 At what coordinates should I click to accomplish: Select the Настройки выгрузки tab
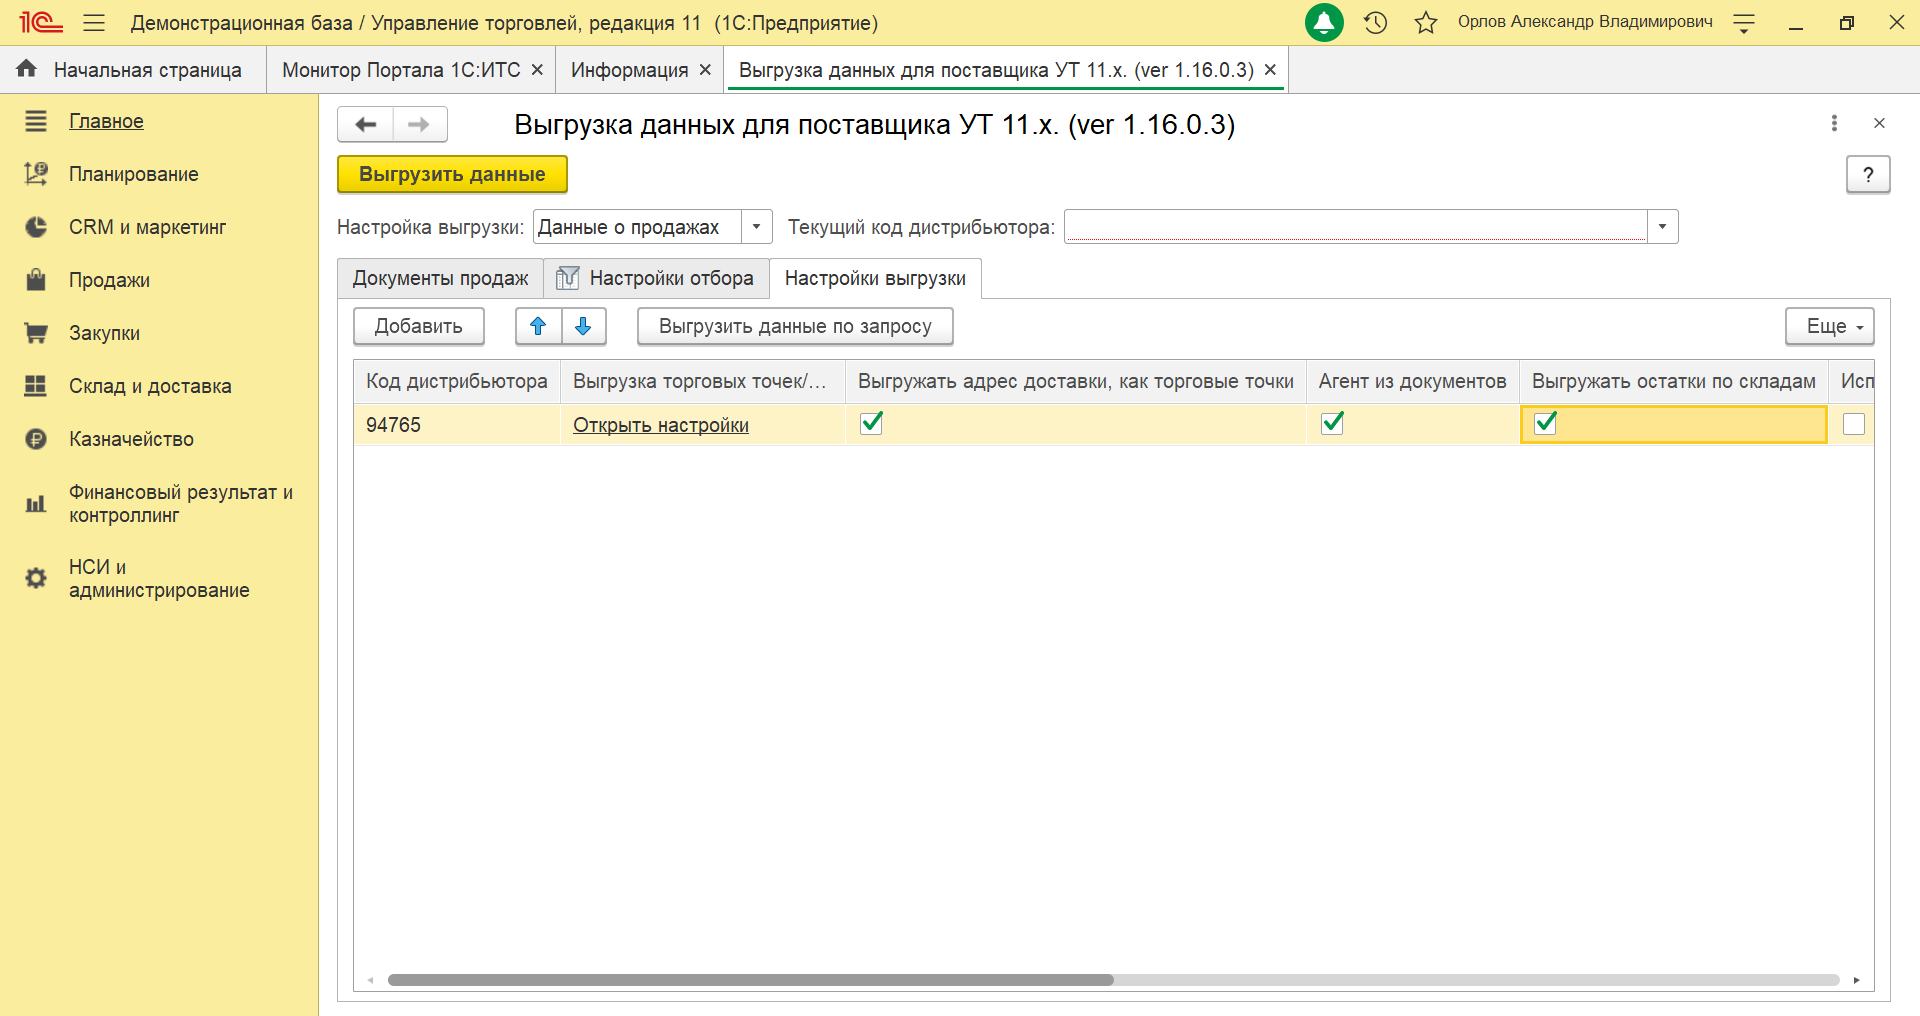pos(875,278)
